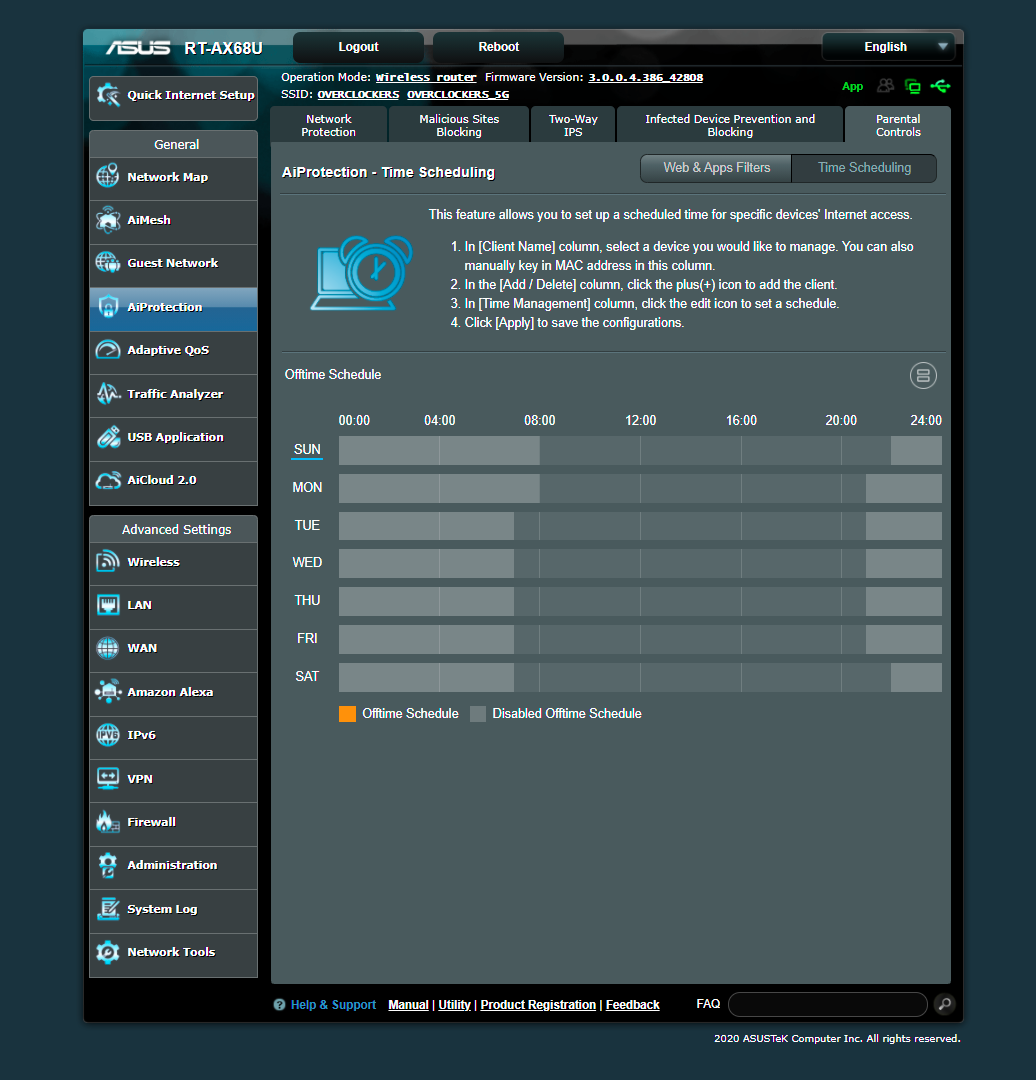Open Wireless advanced settings
1036x1080 pixels.
(x=173, y=563)
